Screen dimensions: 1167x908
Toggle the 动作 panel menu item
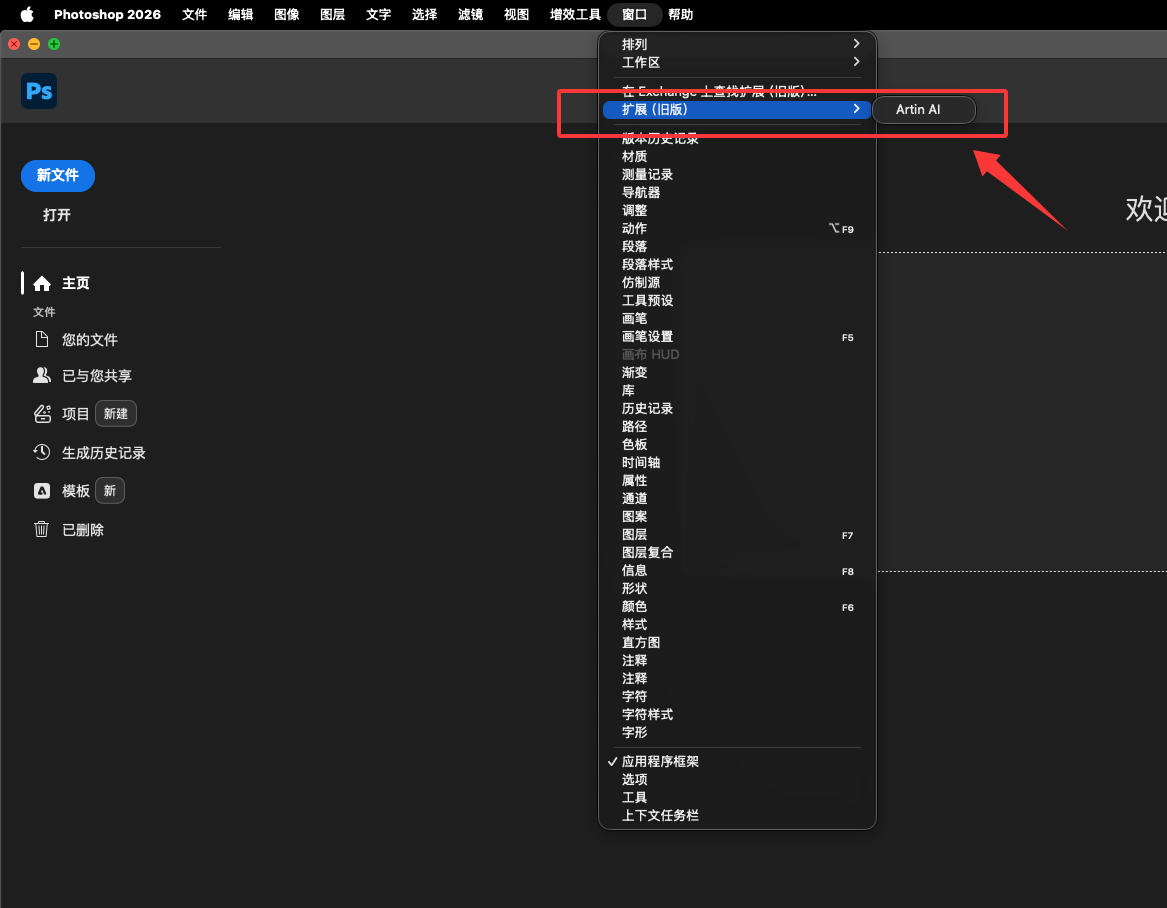click(737, 228)
